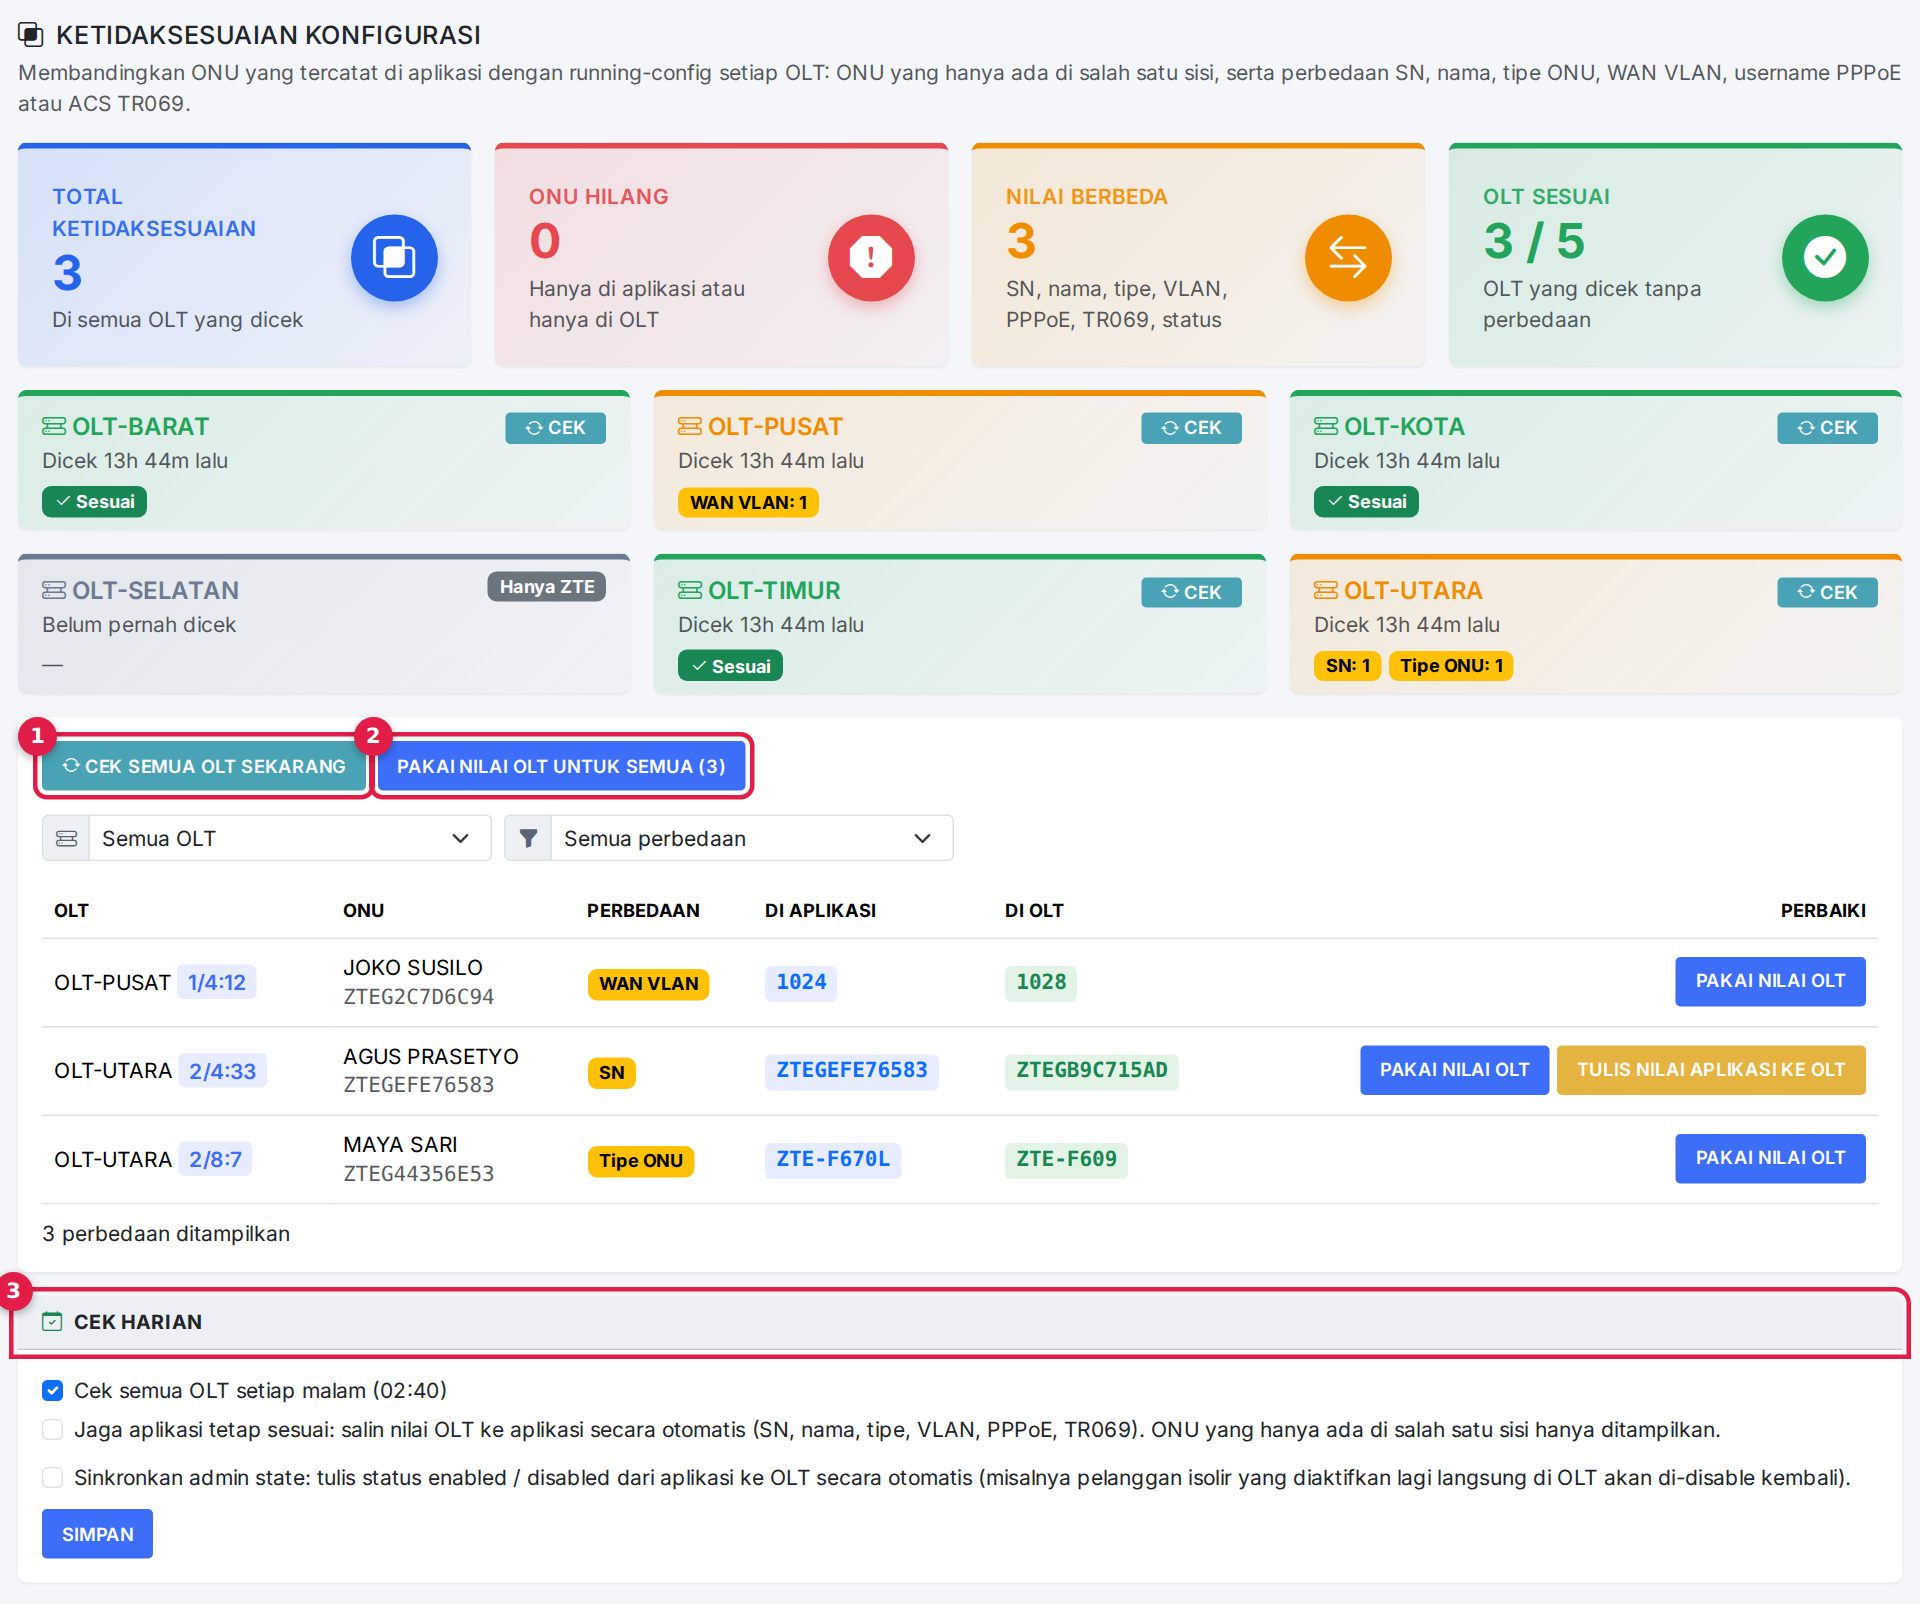Enable Sinkronkan admin state checkbox
1920x1604 pixels.
(53, 1478)
